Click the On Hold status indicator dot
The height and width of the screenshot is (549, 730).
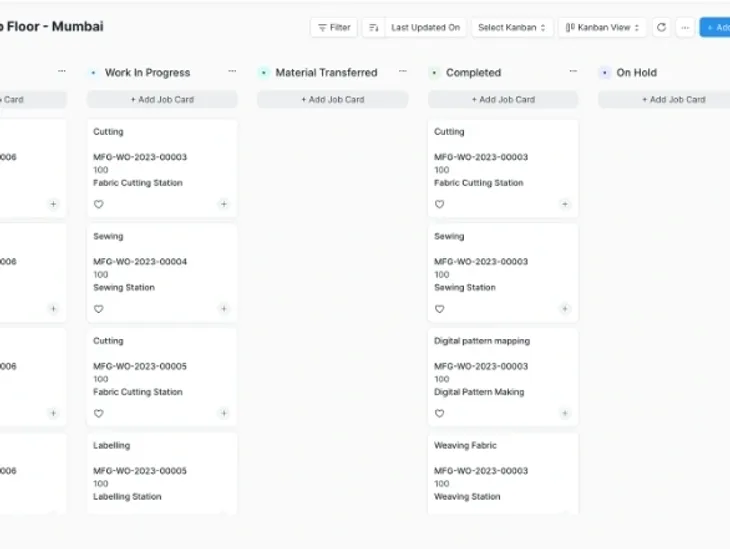[605, 73]
